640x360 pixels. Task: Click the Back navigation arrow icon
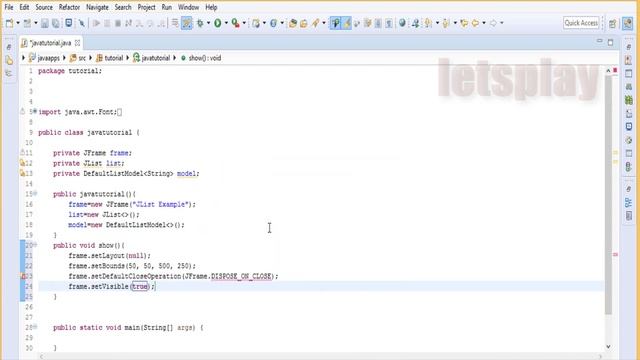[476, 23]
